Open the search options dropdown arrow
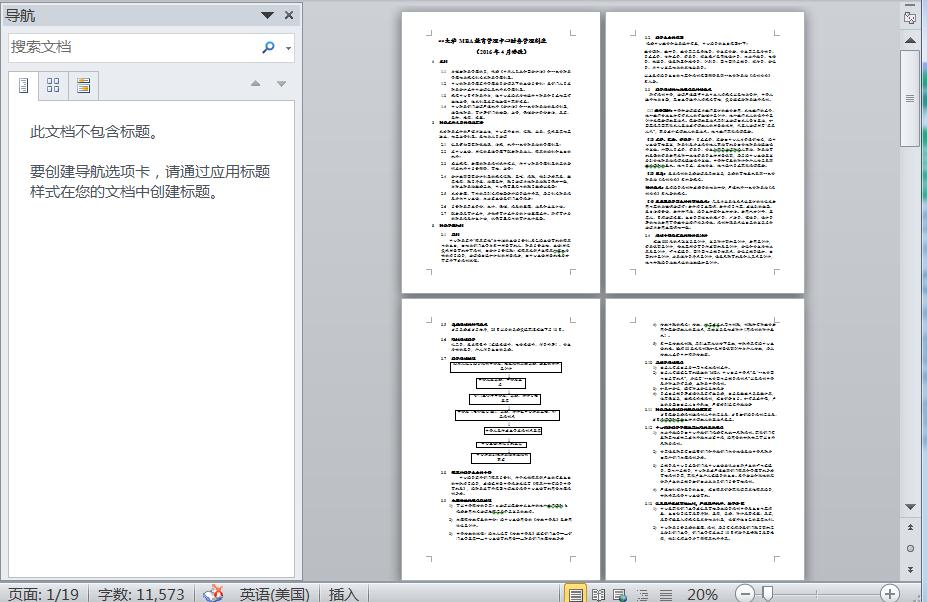The image size is (927, 602). click(289, 48)
